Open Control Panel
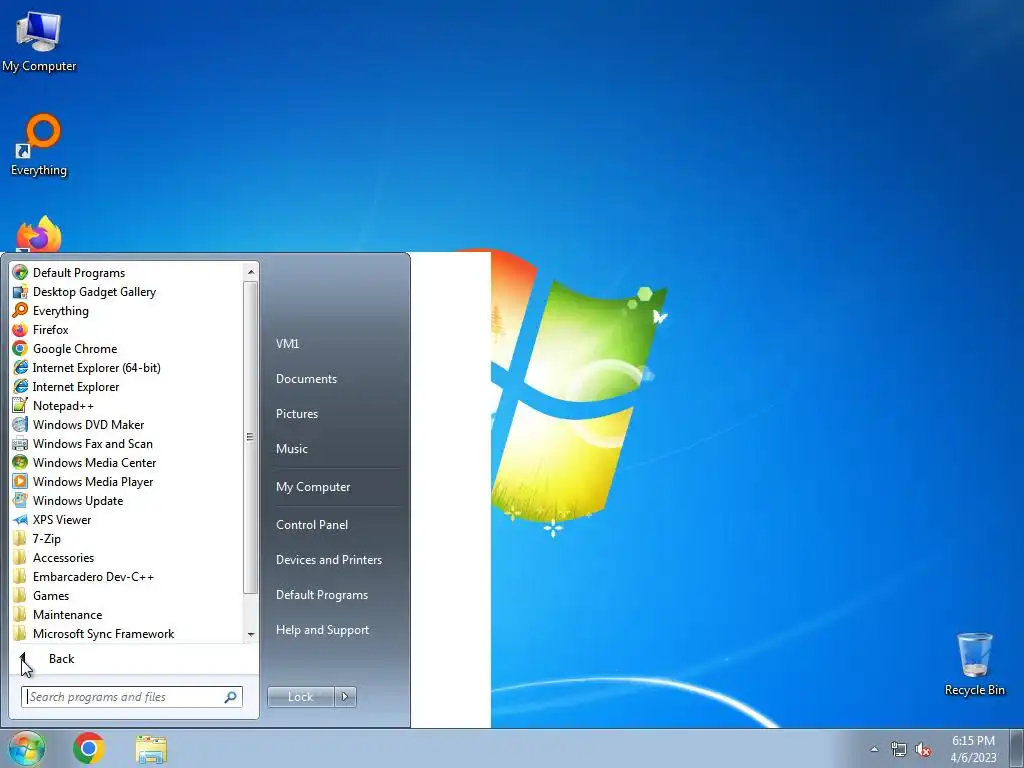The height and width of the screenshot is (768, 1024). pyautogui.click(x=312, y=524)
